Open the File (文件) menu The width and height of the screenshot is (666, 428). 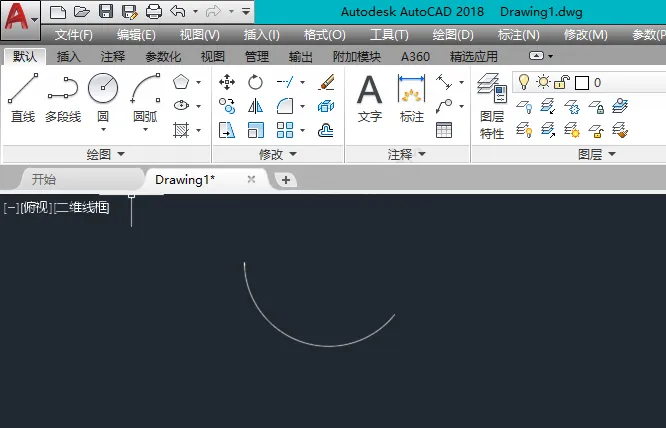[x=73, y=34]
